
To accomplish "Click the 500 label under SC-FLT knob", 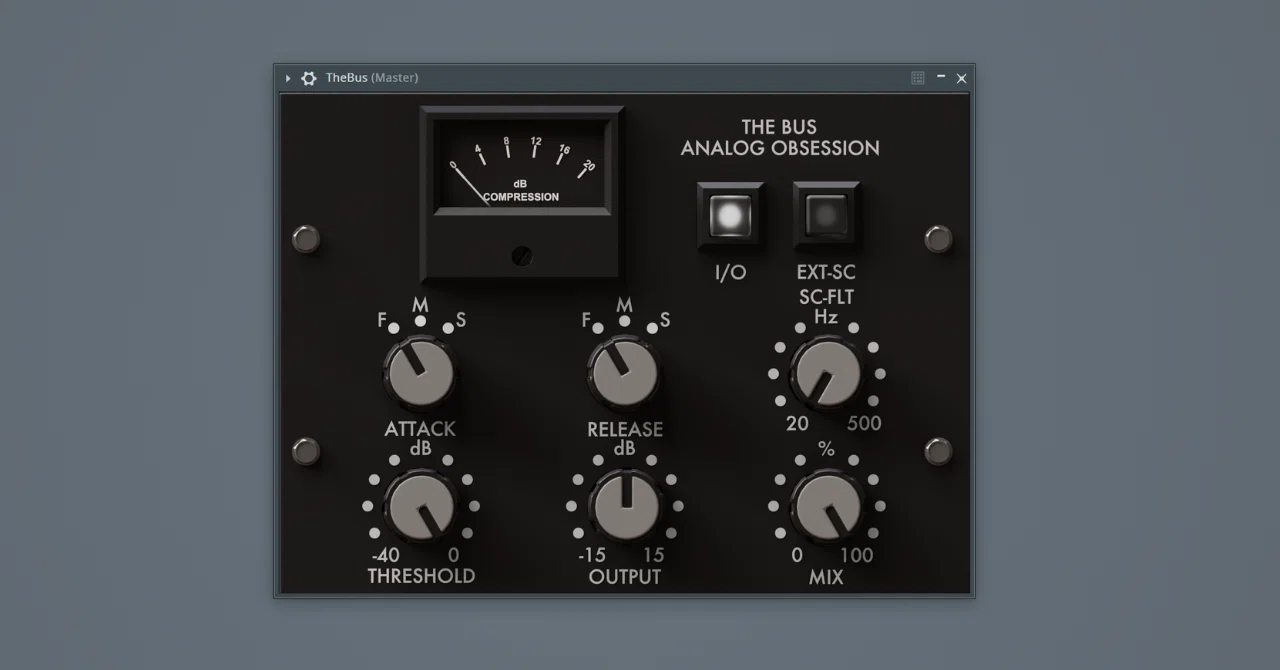I will click(x=864, y=423).
